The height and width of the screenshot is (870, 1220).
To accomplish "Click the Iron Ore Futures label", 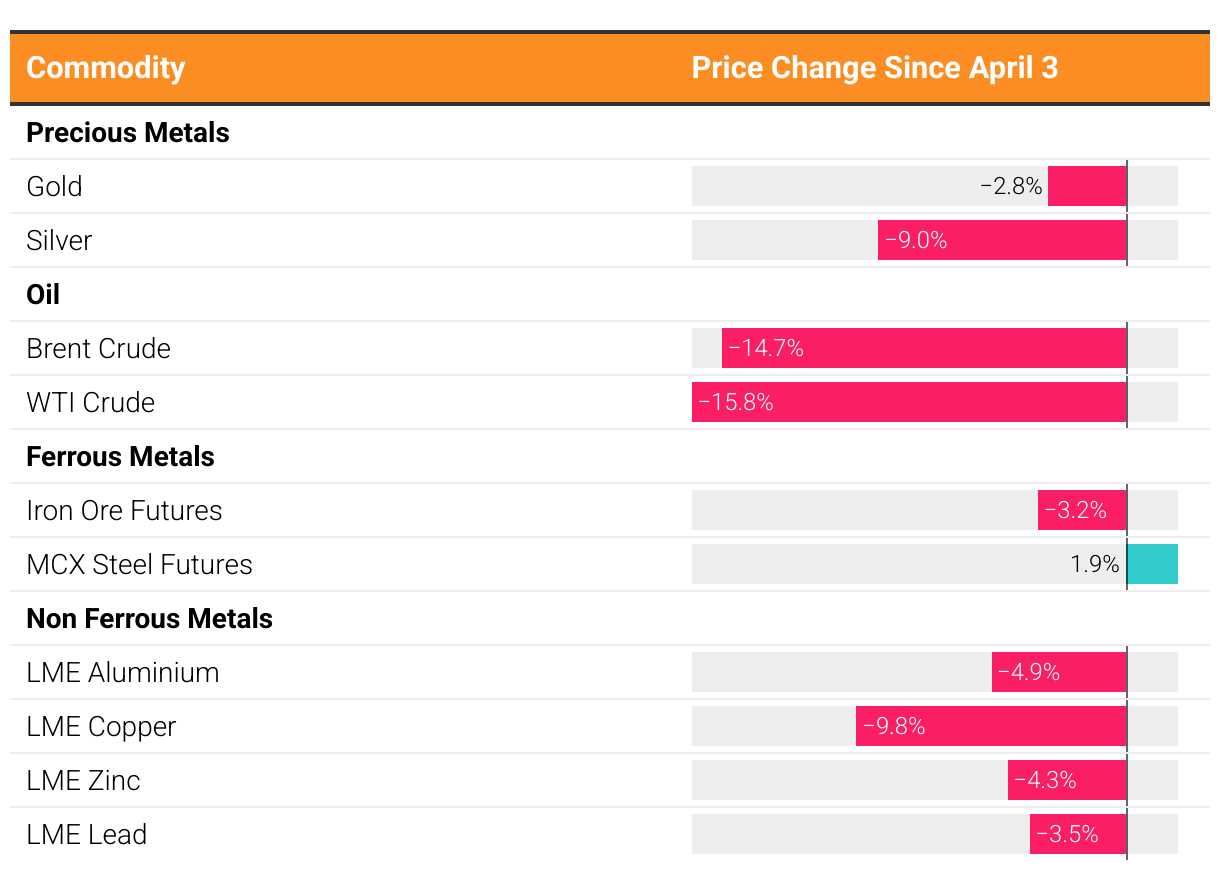I will pos(124,511).
